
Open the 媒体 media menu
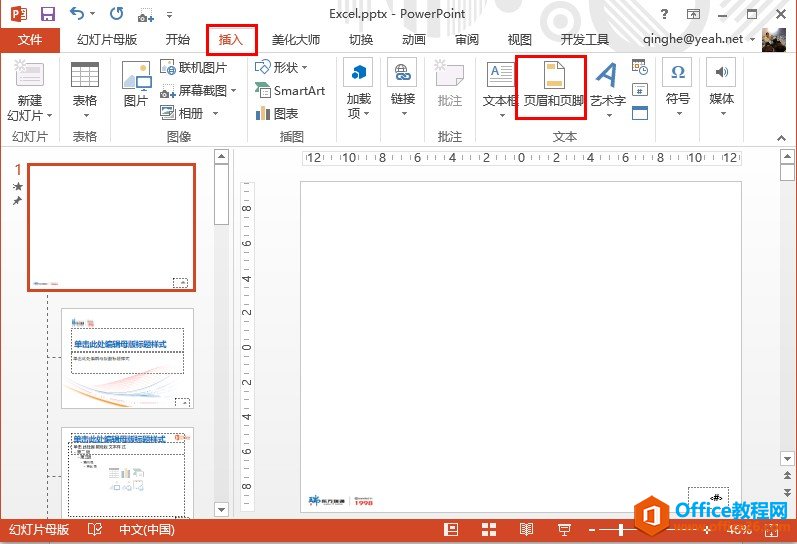721,89
